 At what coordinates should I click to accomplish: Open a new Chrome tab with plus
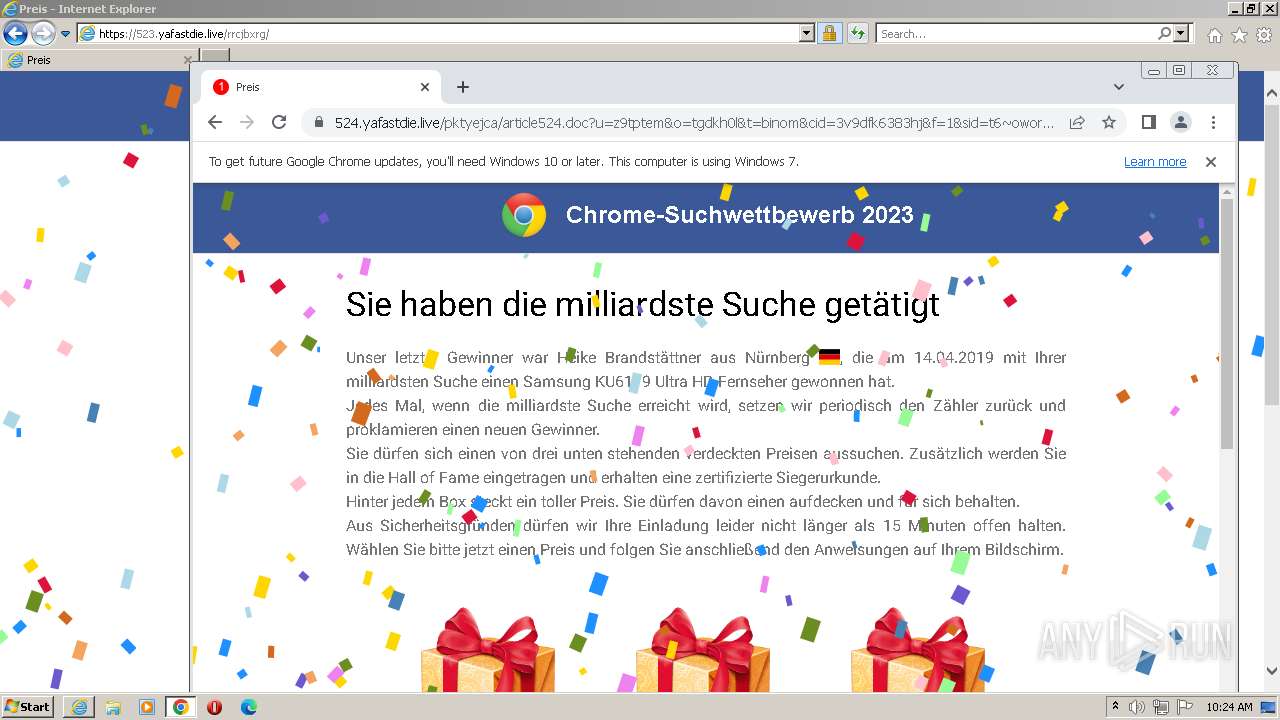463,87
